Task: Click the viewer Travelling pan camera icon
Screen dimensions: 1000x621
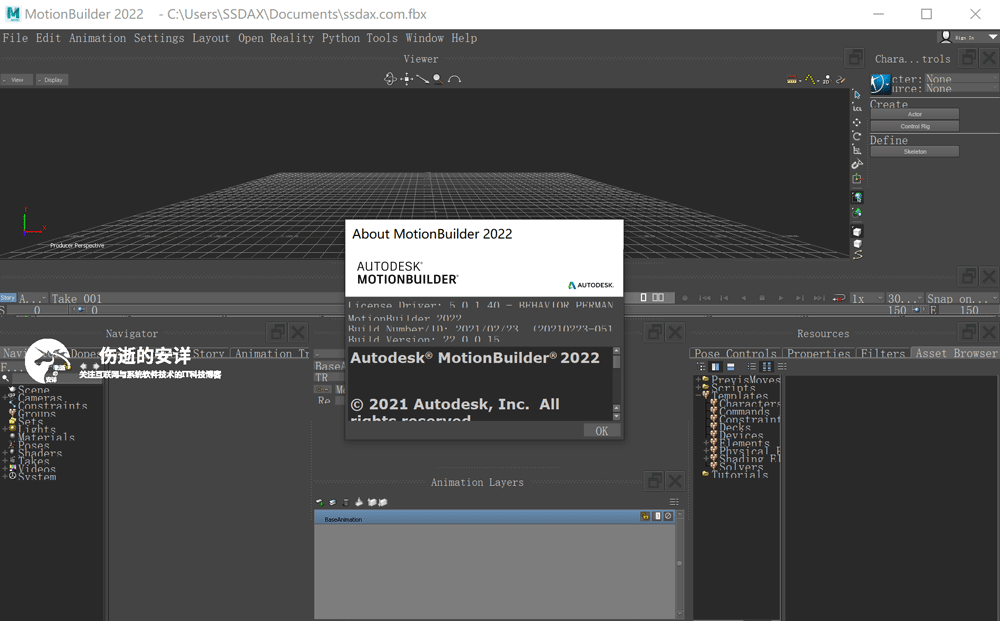Action: point(407,79)
